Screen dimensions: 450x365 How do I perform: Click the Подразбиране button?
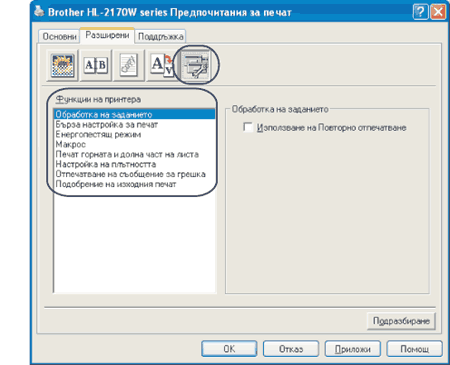(x=401, y=321)
